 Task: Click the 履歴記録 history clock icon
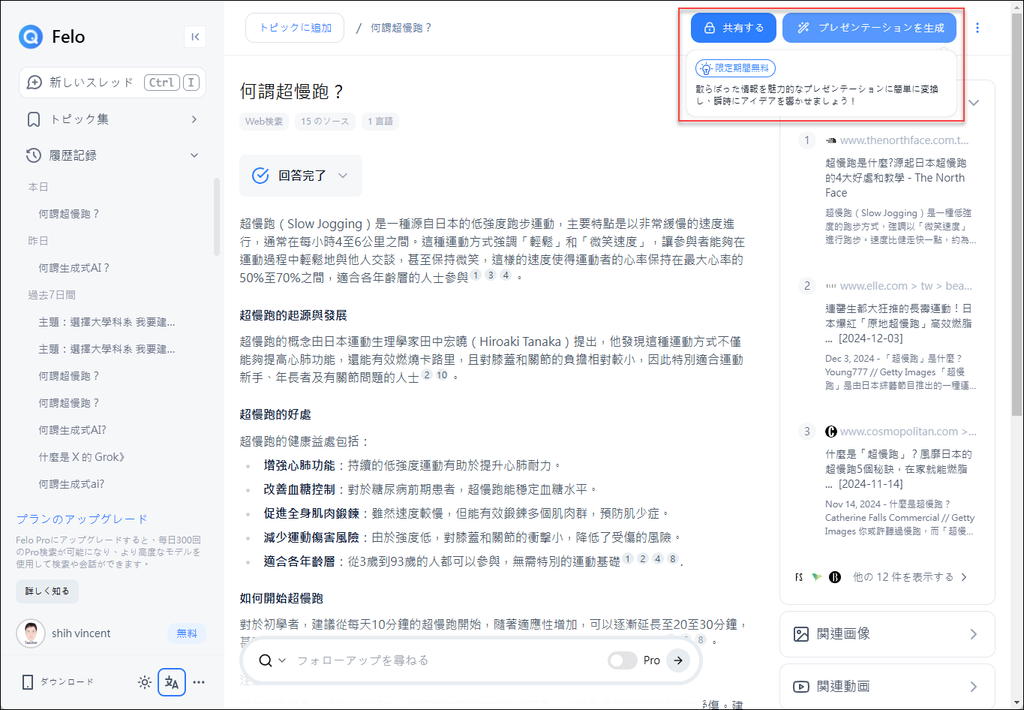click(33, 155)
